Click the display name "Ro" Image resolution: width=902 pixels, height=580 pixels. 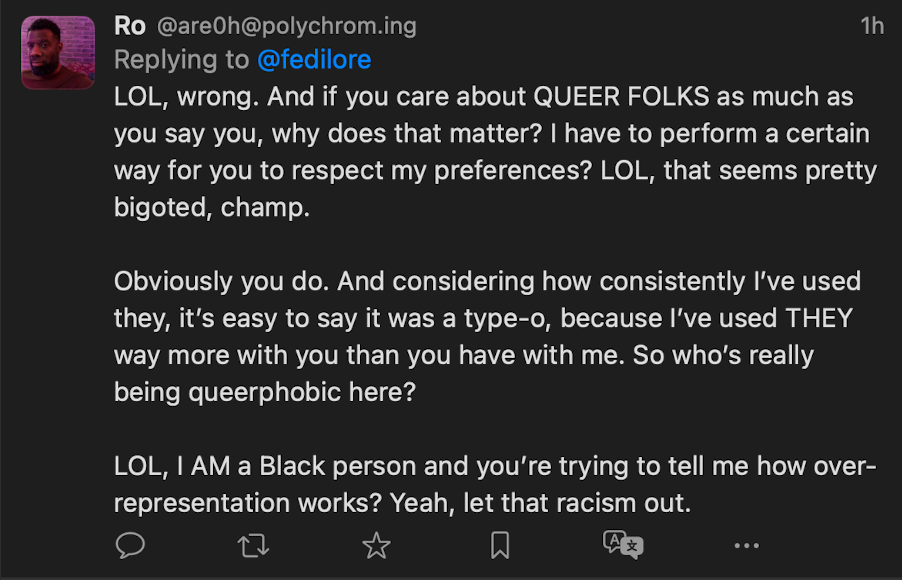pyautogui.click(x=130, y=25)
